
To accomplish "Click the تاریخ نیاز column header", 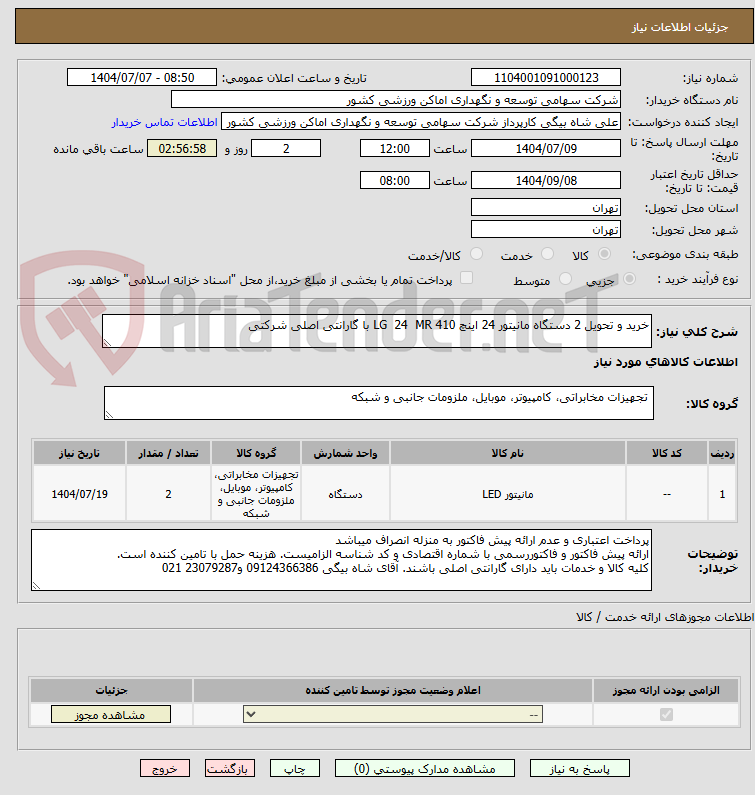I will click(x=80, y=453).
